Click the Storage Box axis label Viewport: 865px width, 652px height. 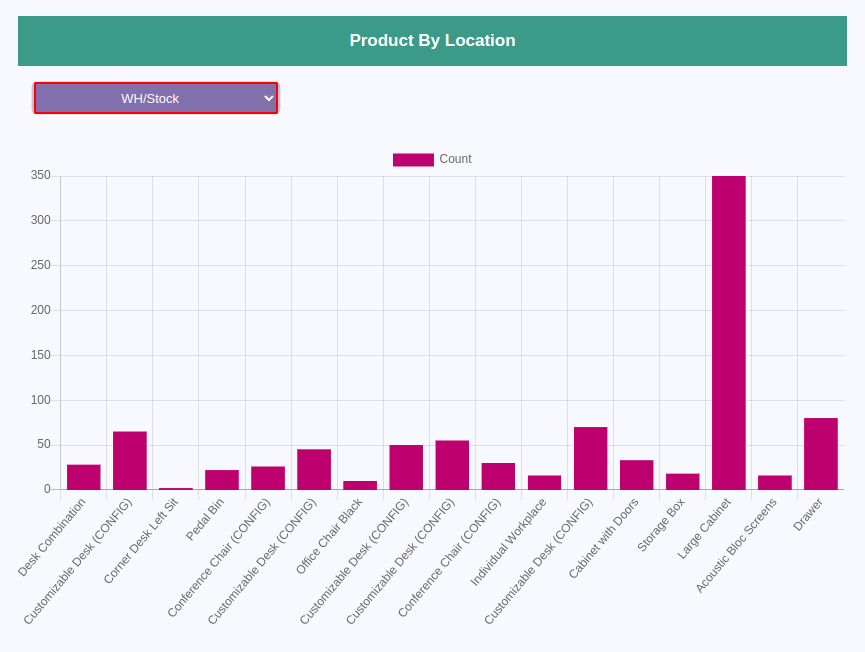click(x=661, y=525)
